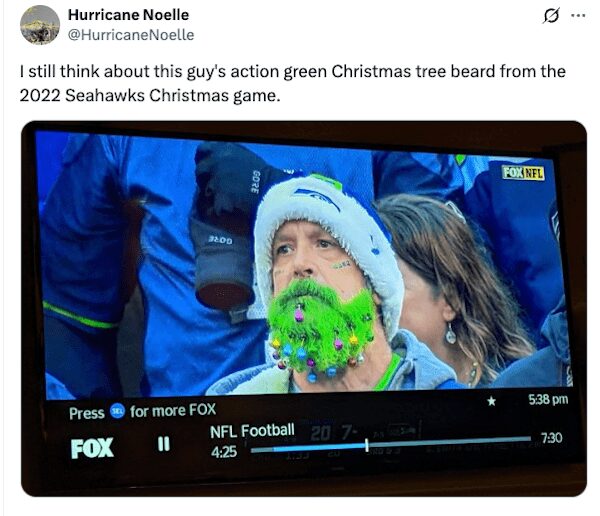Click the 4:25 start time label
The width and height of the screenshot is (600, 516).
coord(224,452)
